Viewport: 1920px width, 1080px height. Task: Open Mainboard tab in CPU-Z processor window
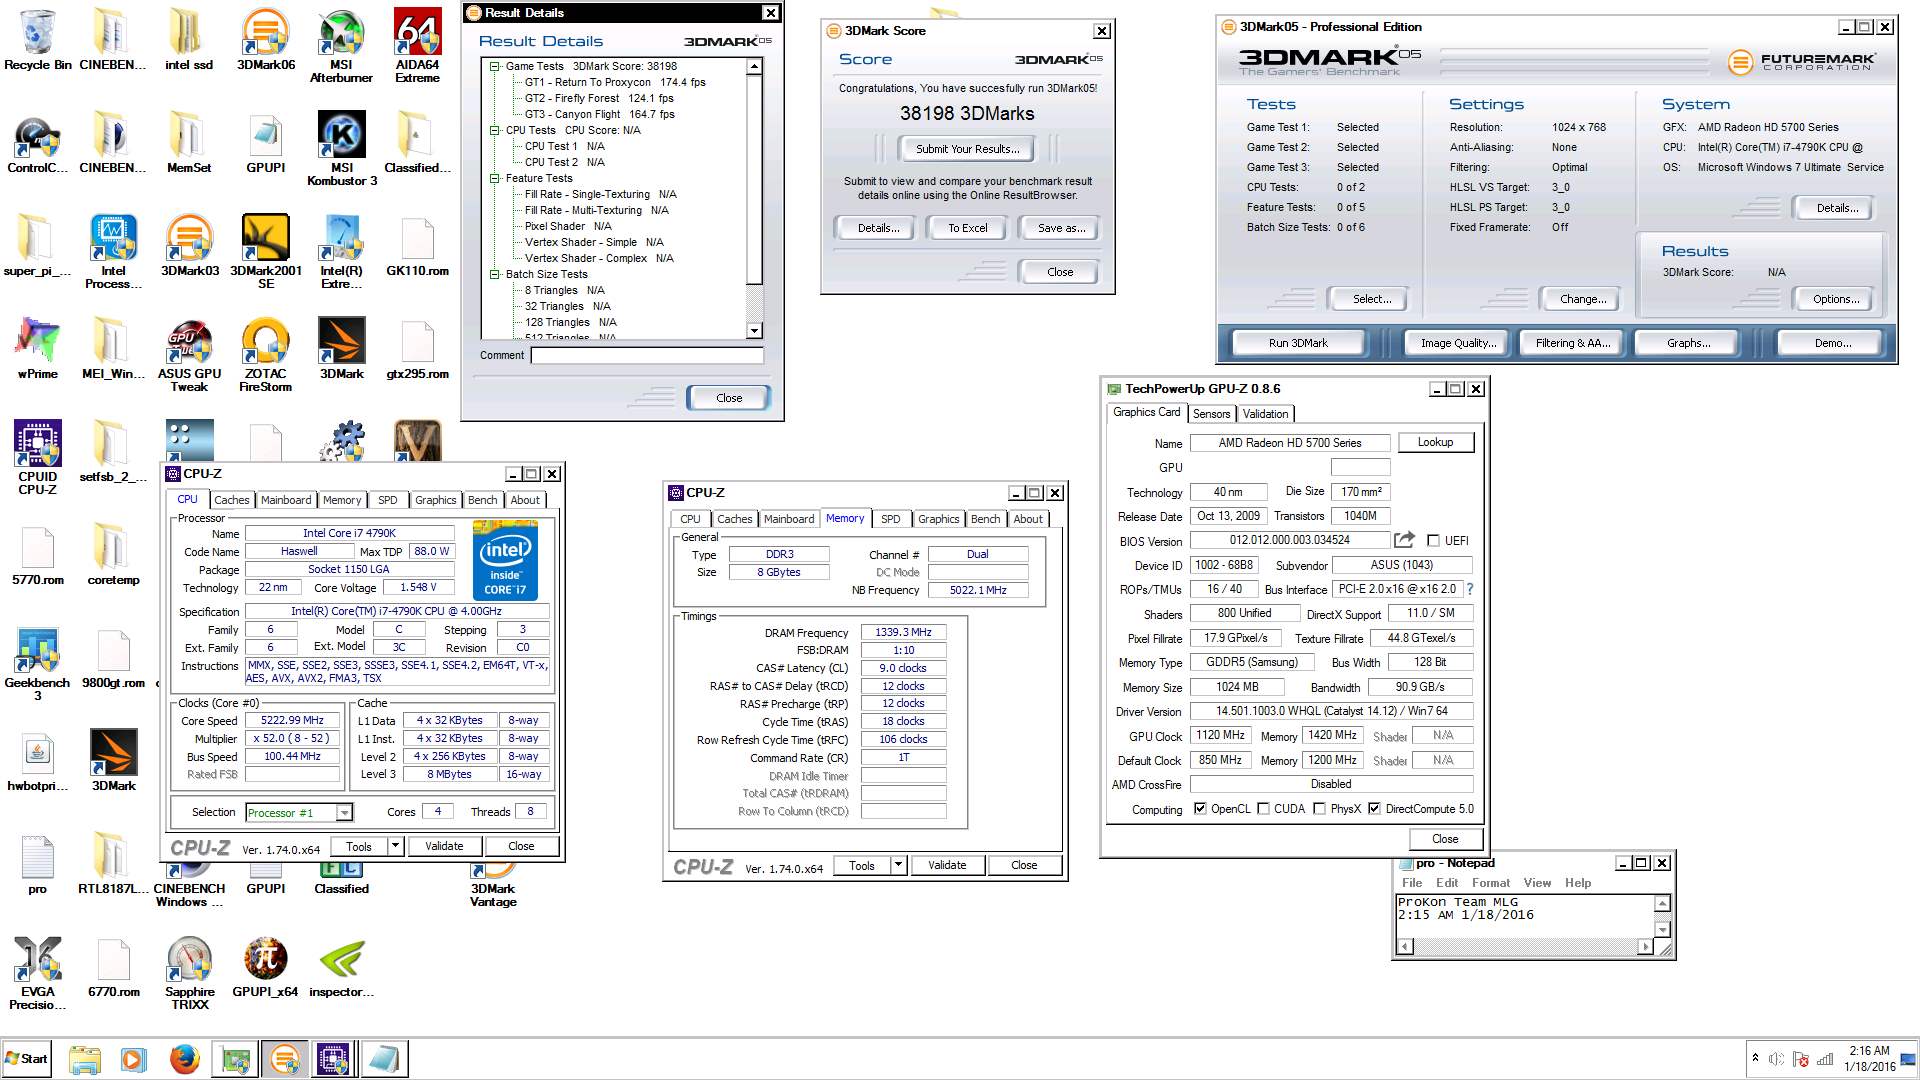pyautogui.click(x=286, y=500)
